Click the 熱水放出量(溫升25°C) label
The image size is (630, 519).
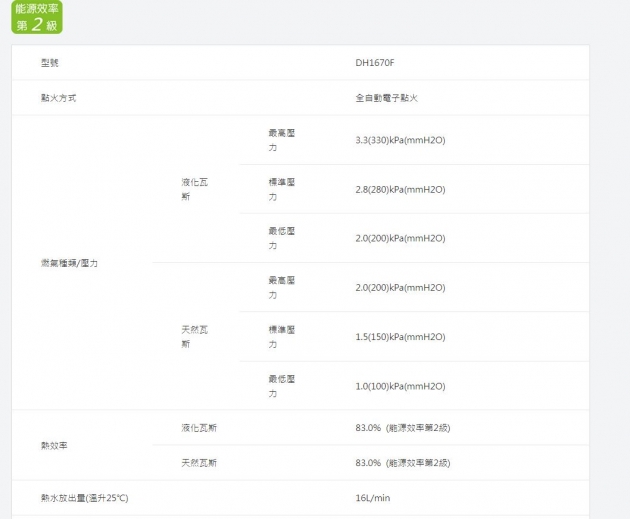84,498
